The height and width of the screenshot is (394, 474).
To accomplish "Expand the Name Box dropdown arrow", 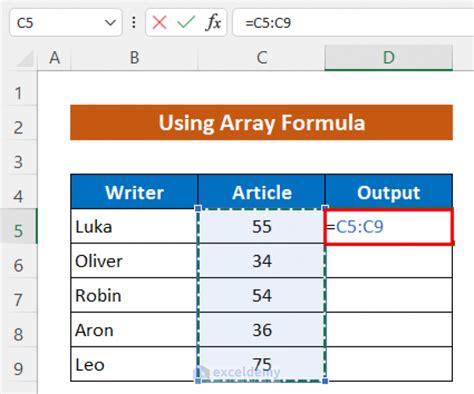I will (110, 23).
